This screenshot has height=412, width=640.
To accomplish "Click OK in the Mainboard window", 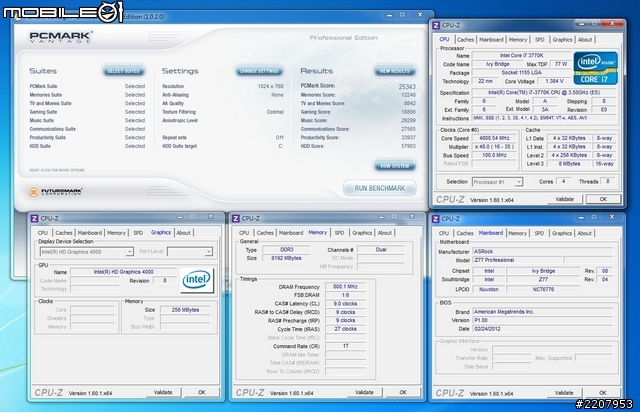I will click(x=603, y=393).
